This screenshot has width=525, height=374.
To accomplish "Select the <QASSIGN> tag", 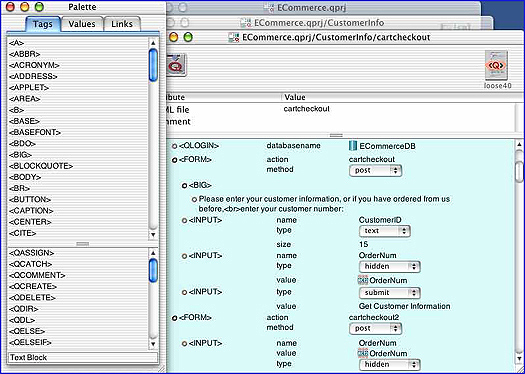I will click(x=31, y=252).
